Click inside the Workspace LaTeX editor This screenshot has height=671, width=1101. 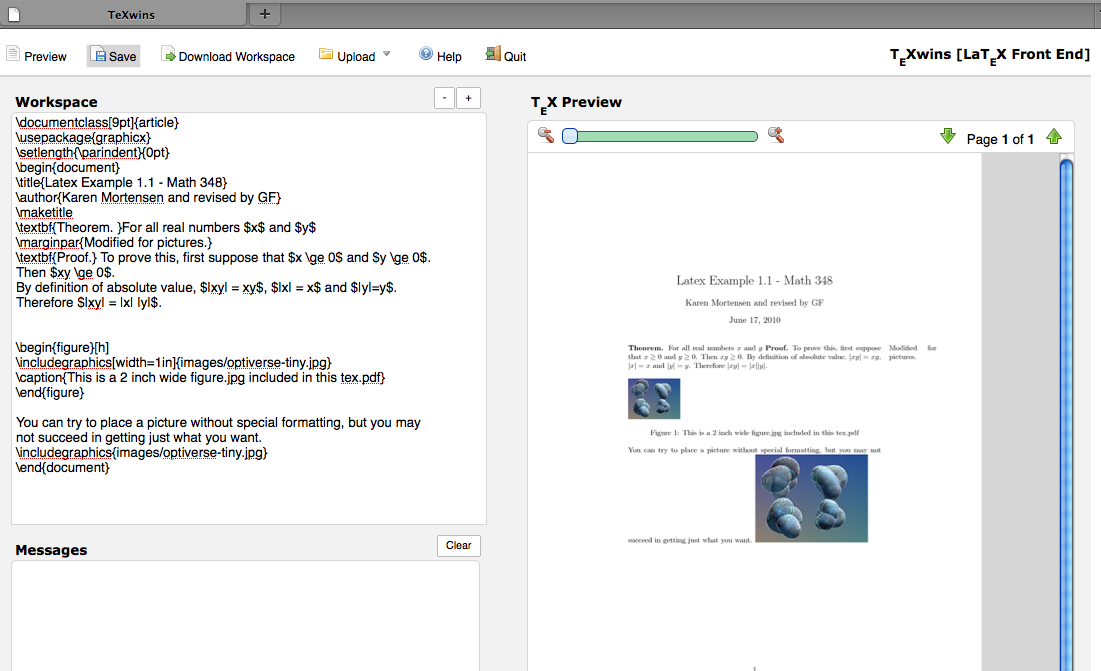[x=248, y=320]
